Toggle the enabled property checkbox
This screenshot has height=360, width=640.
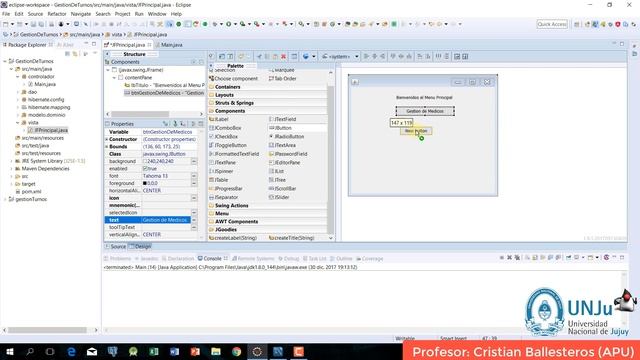pos(145,169)
